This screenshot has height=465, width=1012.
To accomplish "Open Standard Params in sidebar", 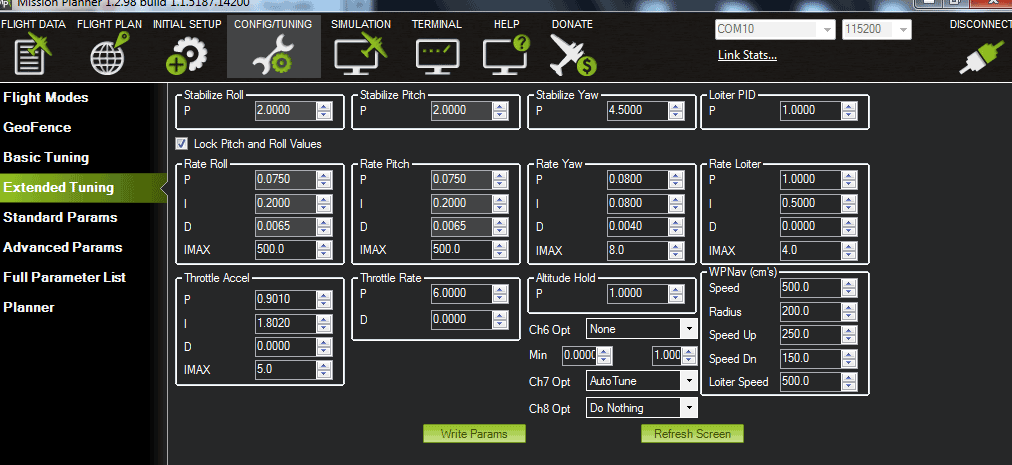I will (x=60, y=217).
